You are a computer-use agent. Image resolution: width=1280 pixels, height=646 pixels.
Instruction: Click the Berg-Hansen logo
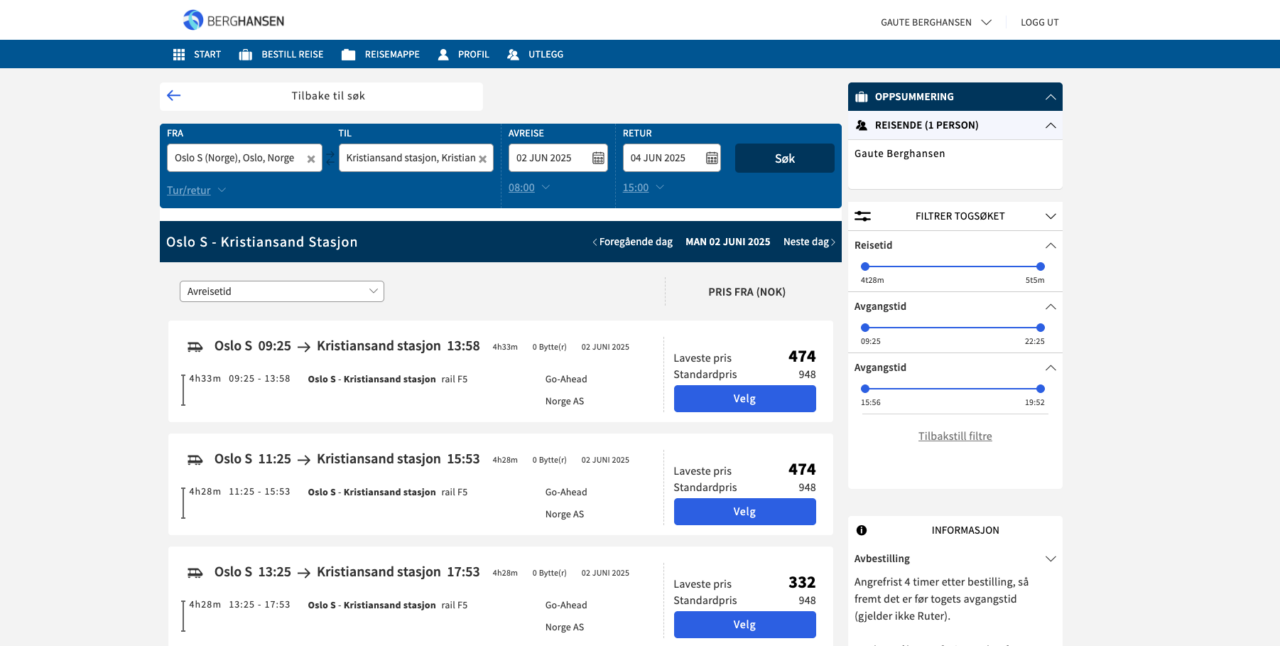(233, 20)
